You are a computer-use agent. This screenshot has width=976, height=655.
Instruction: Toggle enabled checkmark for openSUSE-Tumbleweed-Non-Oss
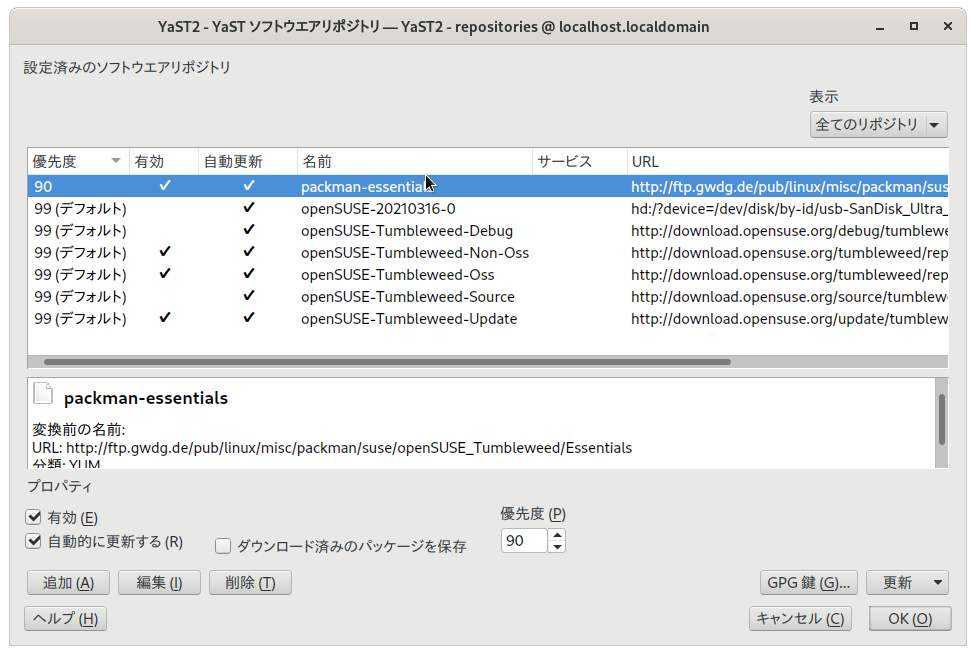click(x=165, y=252)
